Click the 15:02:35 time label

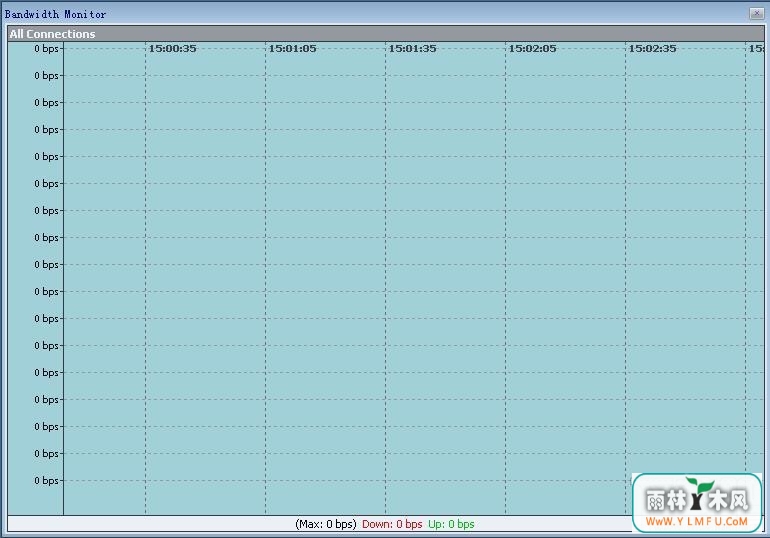[653, 49]
